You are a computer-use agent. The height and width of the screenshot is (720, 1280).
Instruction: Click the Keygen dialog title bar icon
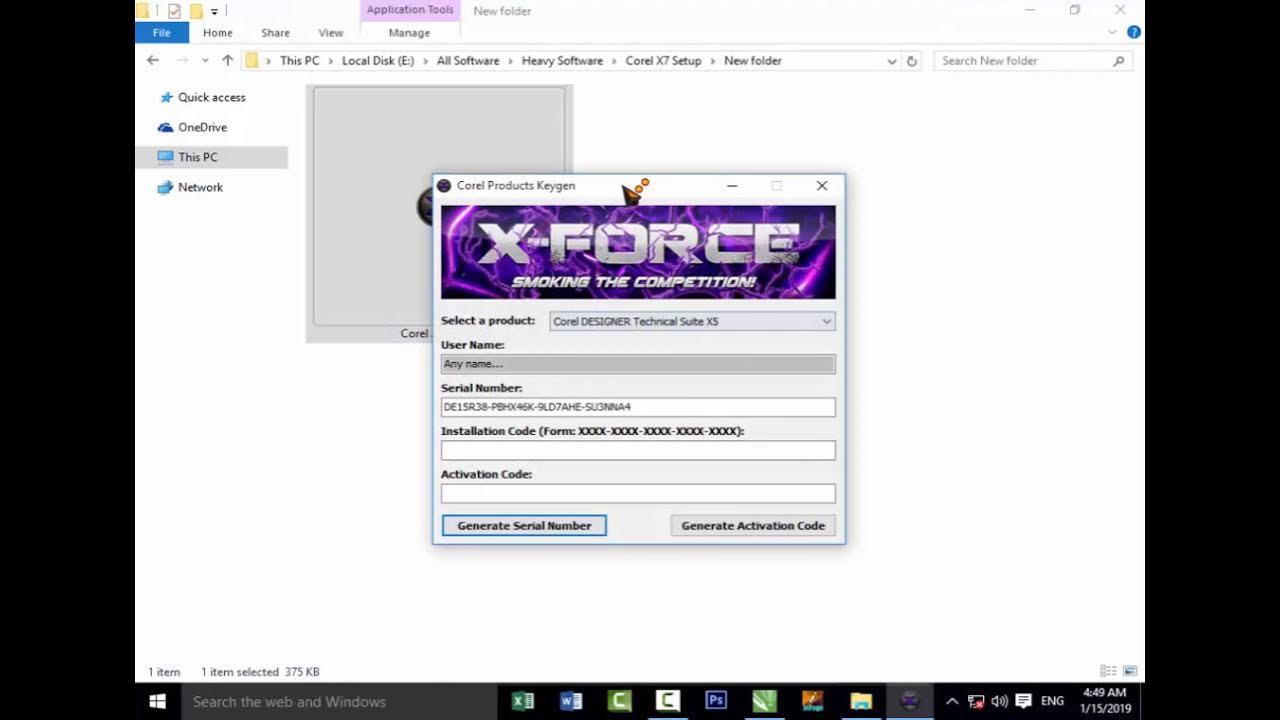point(444,186)
